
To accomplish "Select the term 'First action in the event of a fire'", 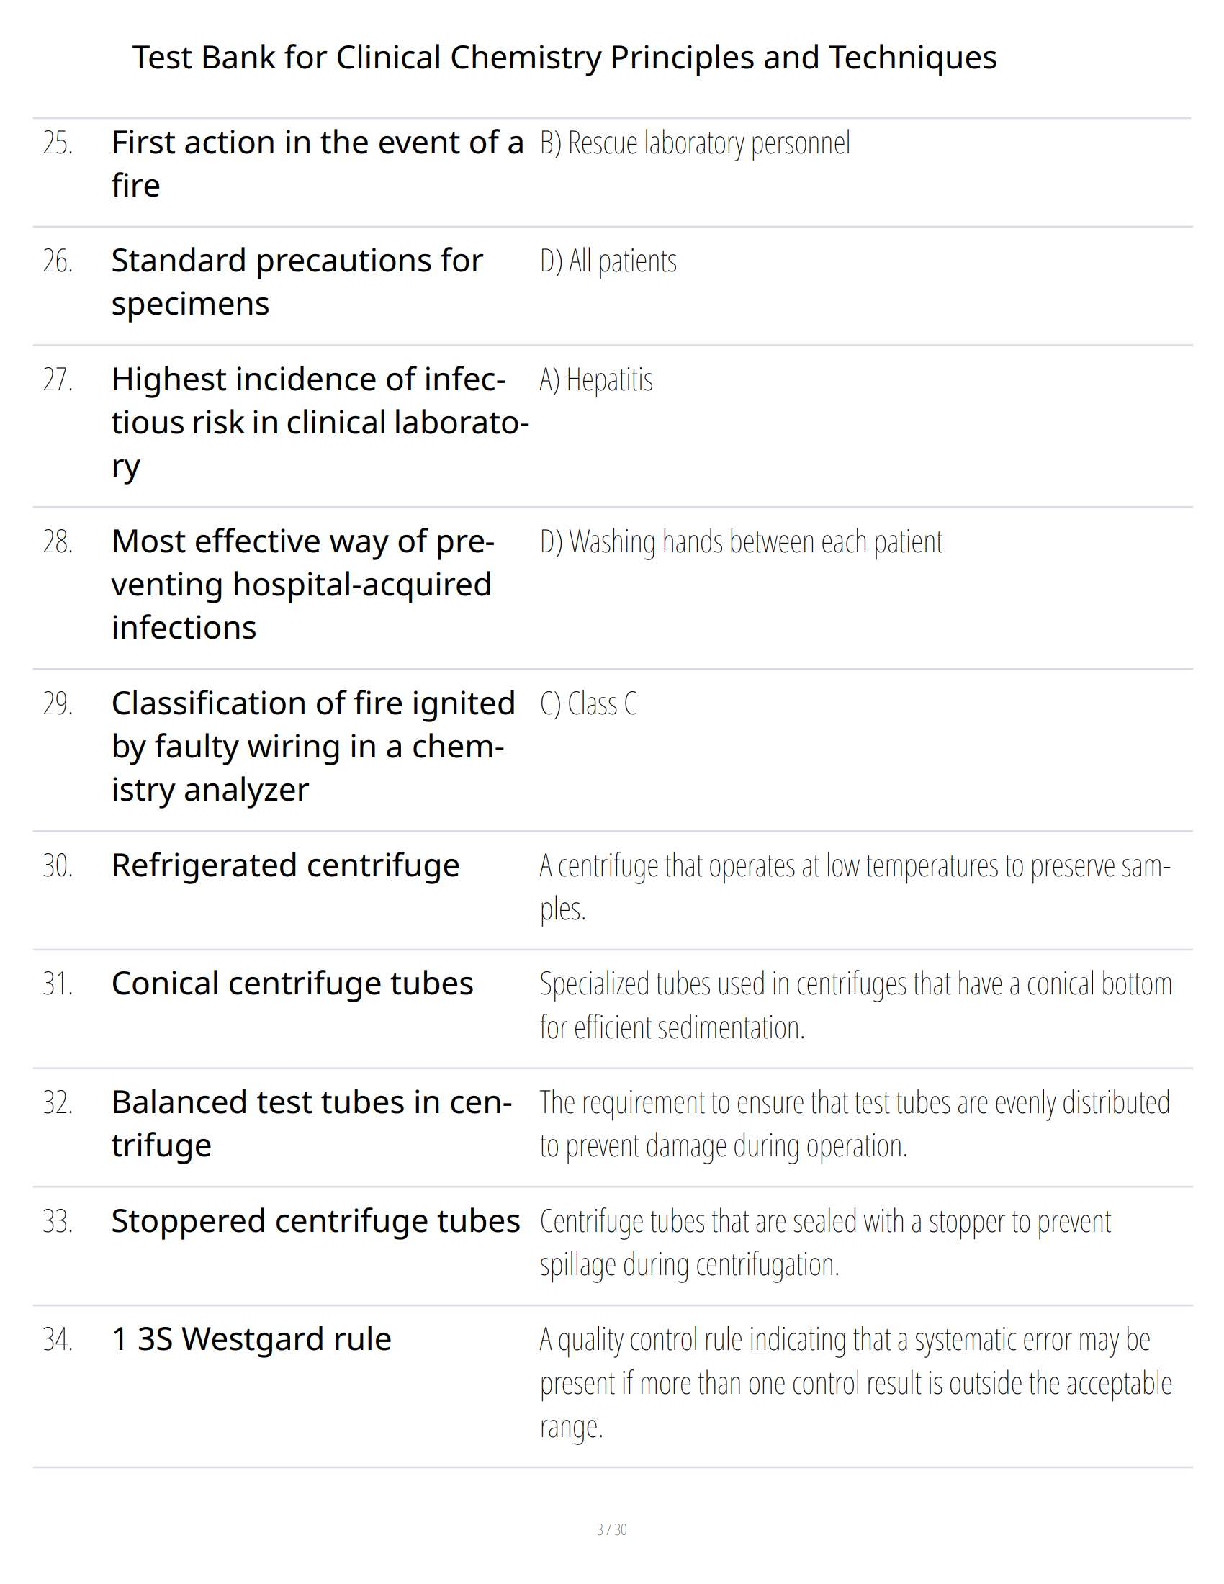I will 317,164.
